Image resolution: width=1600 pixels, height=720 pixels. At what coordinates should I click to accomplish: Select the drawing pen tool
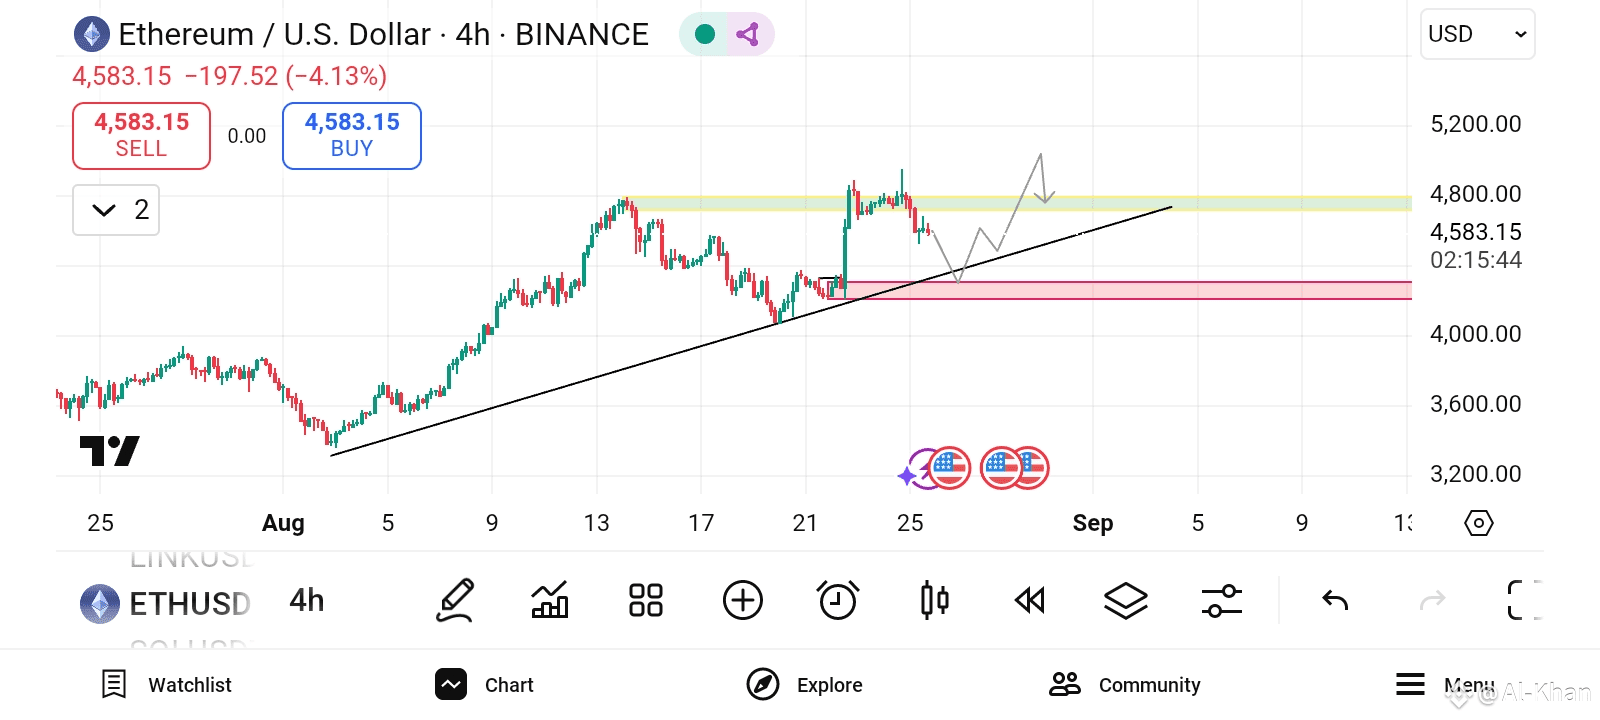pos(455,601)
